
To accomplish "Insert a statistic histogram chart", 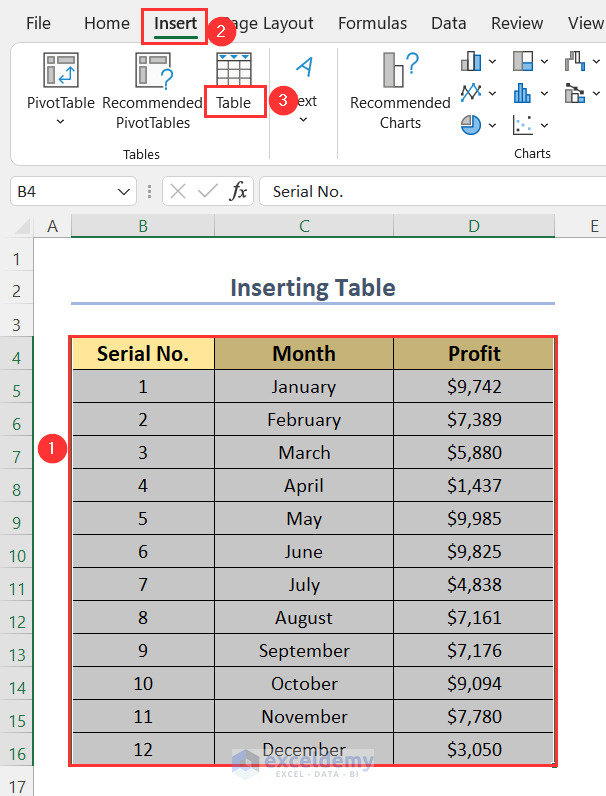I will [x=523, y=93].
